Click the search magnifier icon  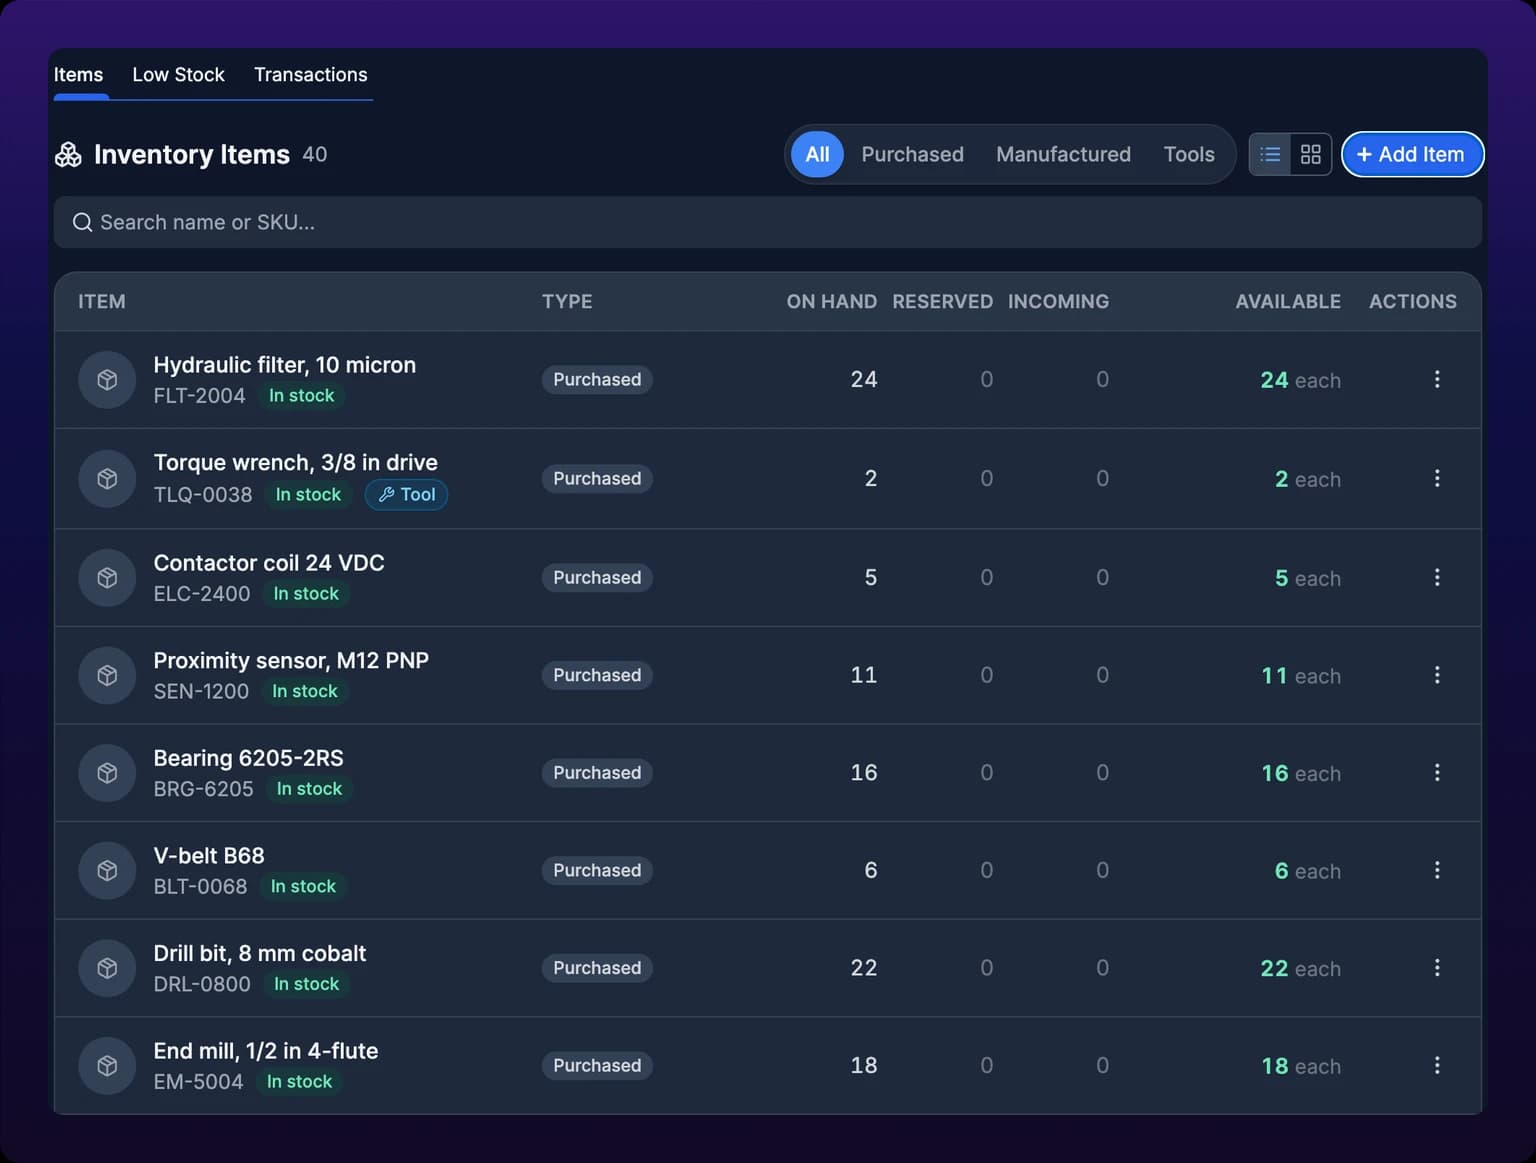[82, 222]
